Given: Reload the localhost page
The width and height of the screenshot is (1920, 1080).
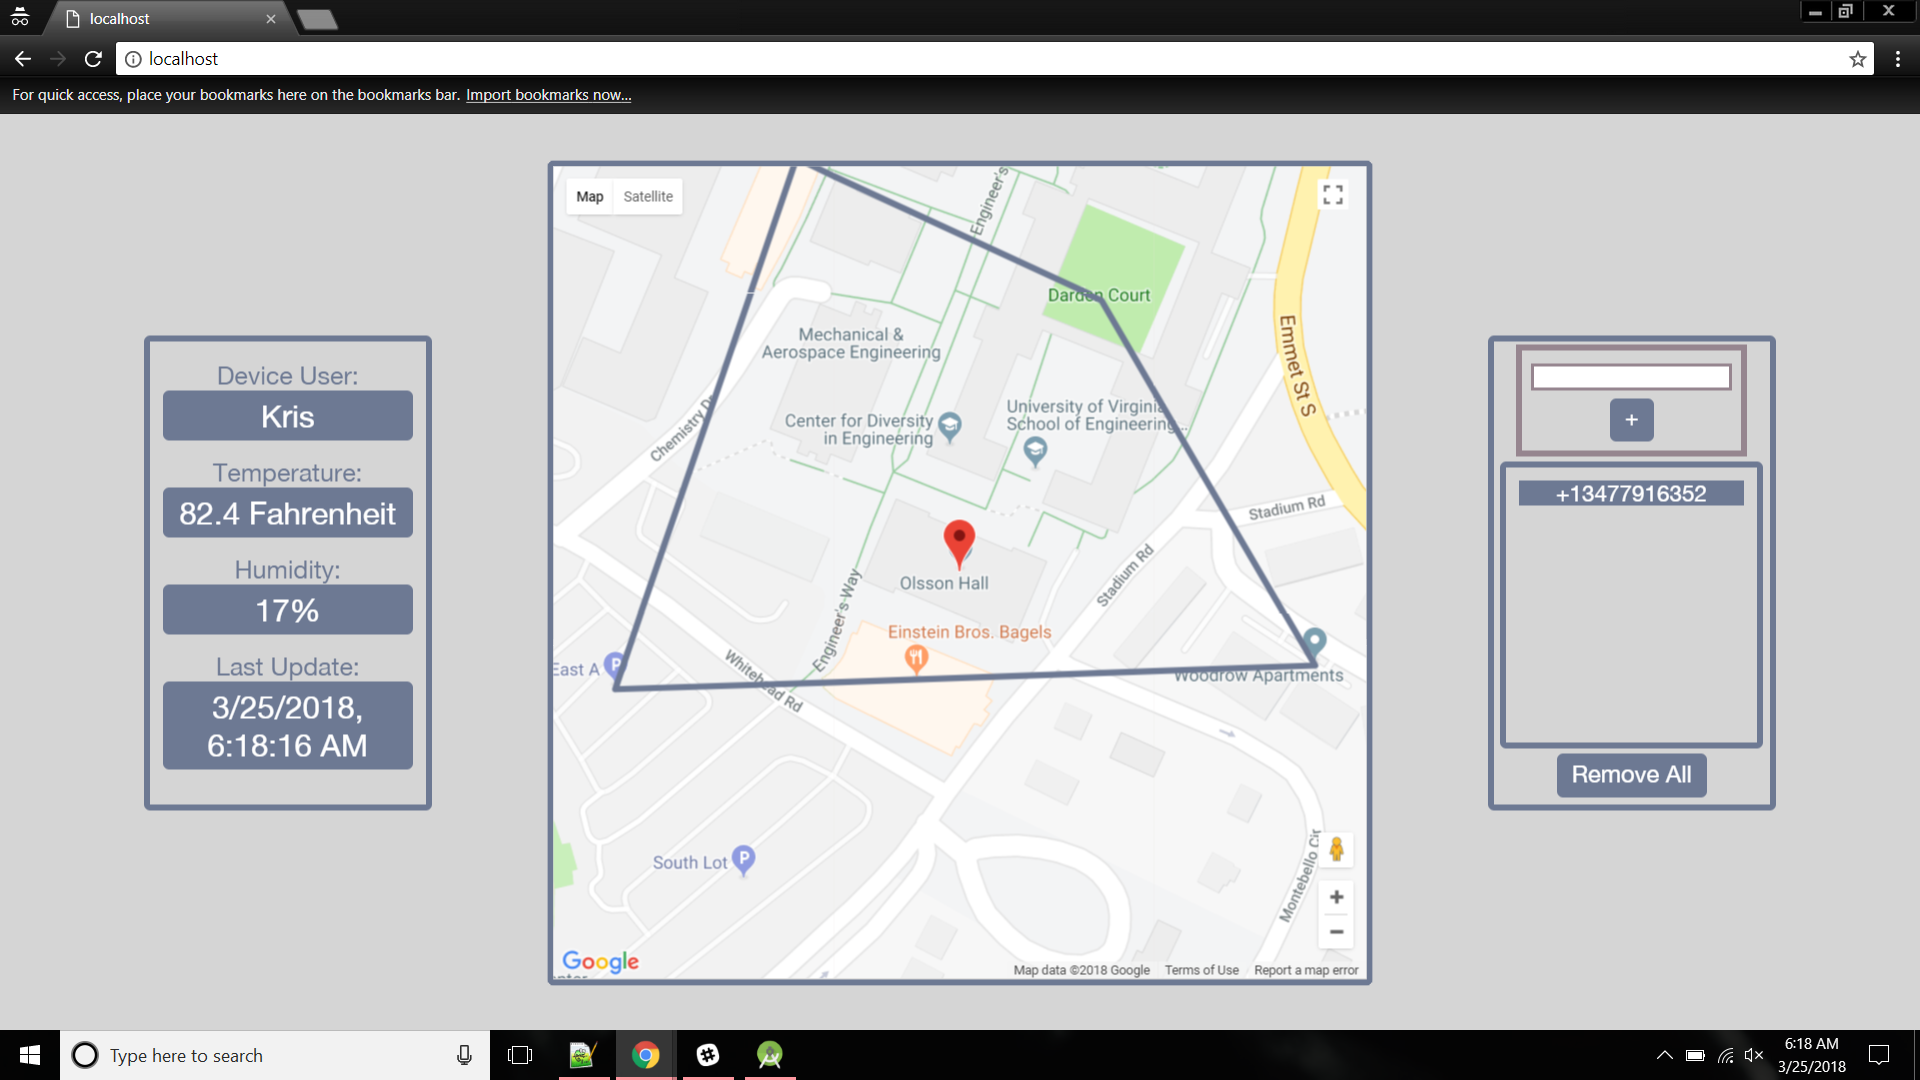Looking at the screenshot, I should 93,59.
